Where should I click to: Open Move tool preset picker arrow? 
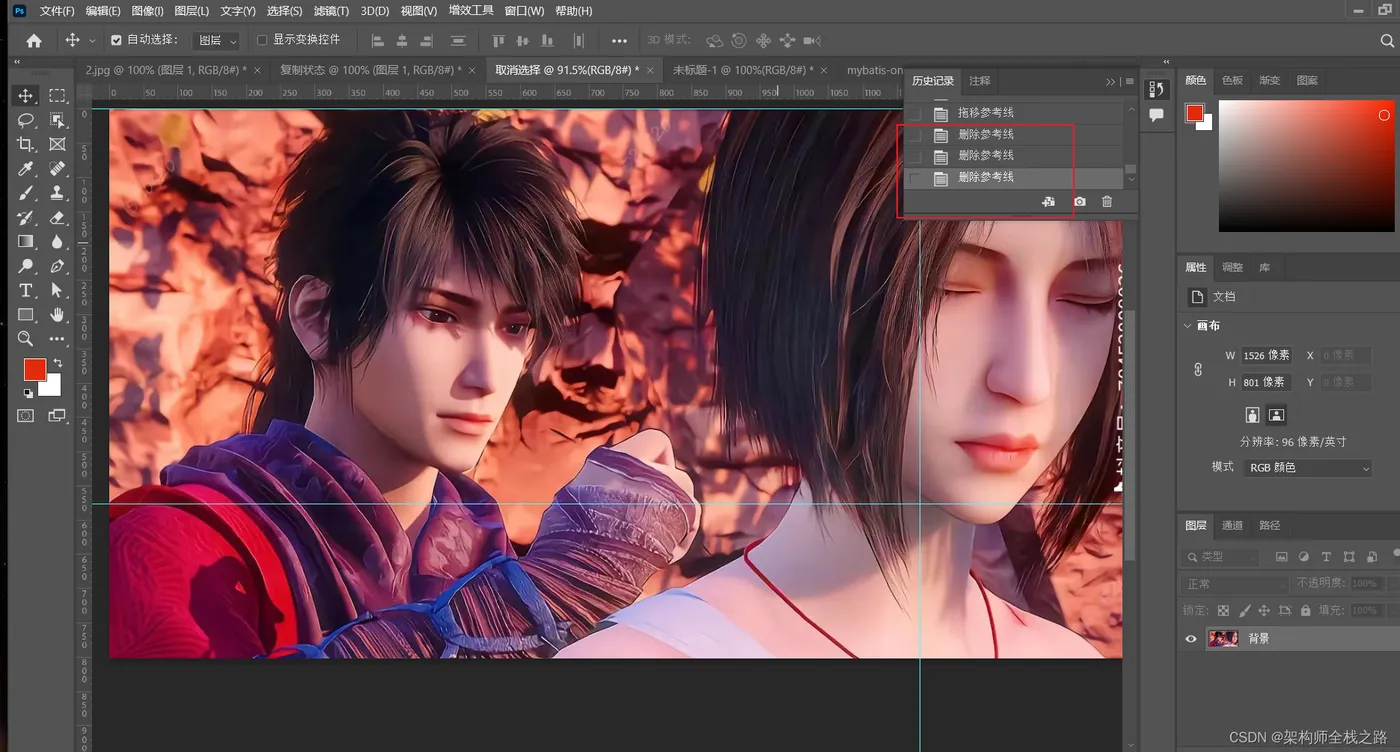(92, 41)
